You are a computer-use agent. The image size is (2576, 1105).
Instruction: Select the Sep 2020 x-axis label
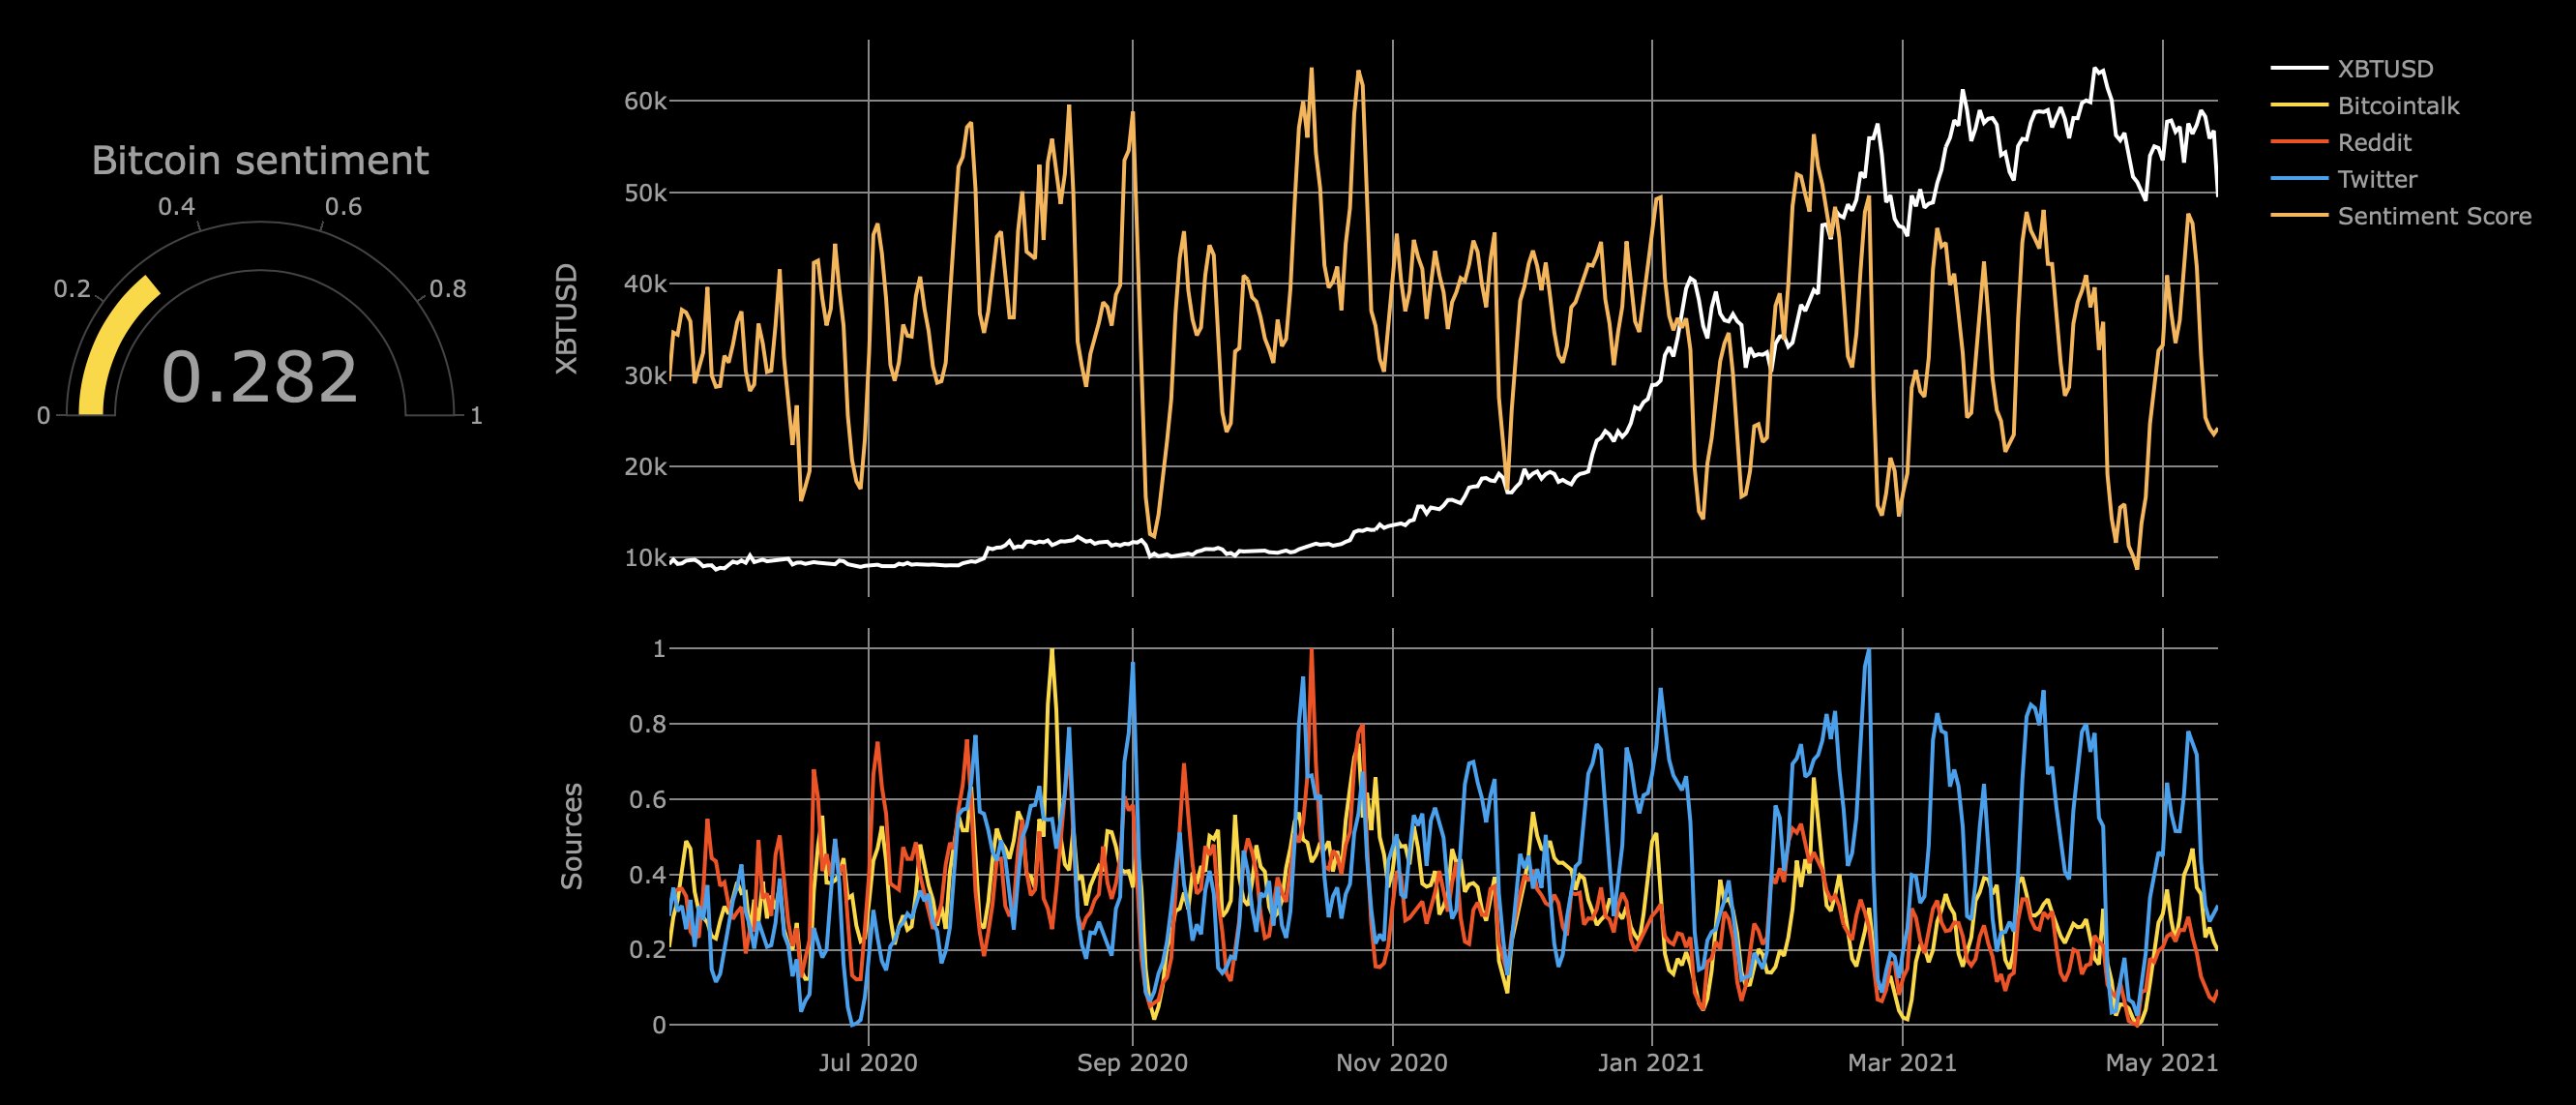point(1132,1063)
